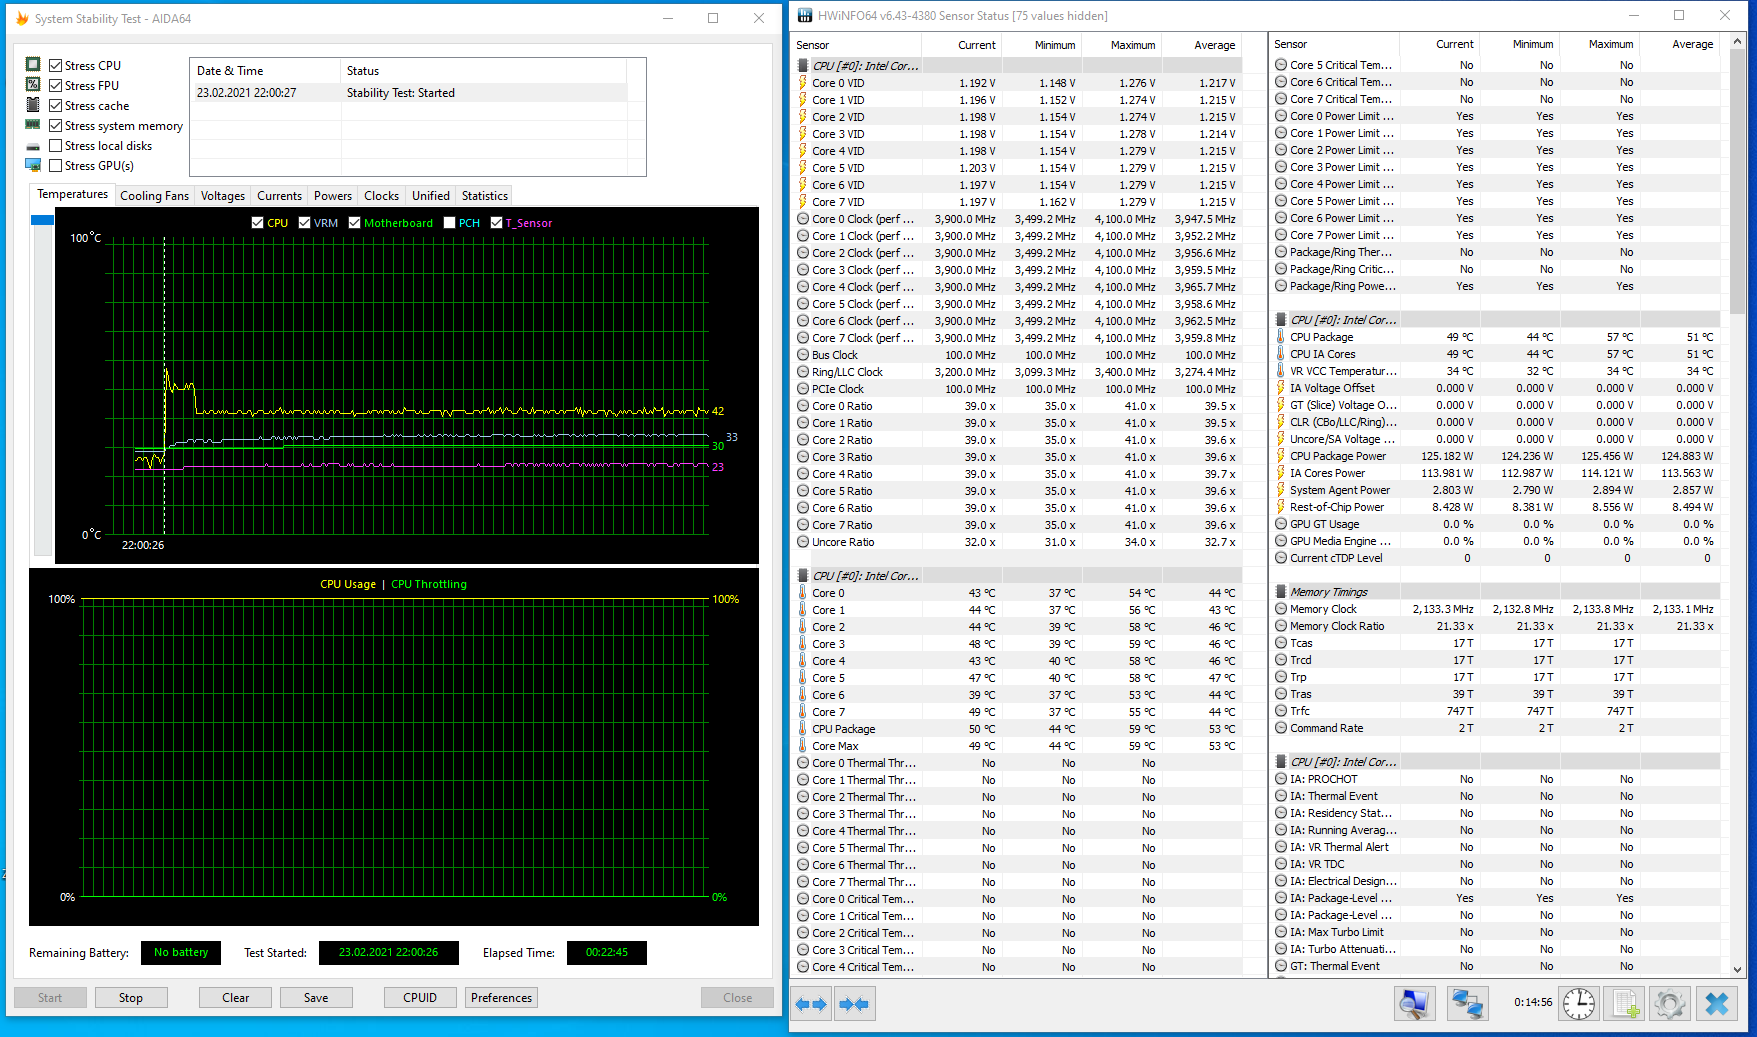Uncheck Stress cache checkbox

[x=56, y=105]
